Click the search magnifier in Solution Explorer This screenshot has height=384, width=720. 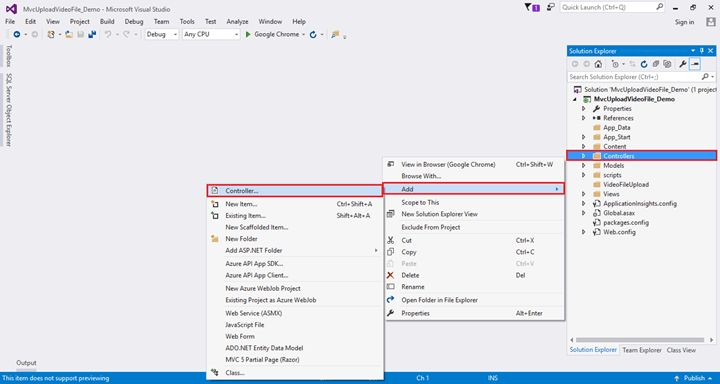[x=706, y=77]
